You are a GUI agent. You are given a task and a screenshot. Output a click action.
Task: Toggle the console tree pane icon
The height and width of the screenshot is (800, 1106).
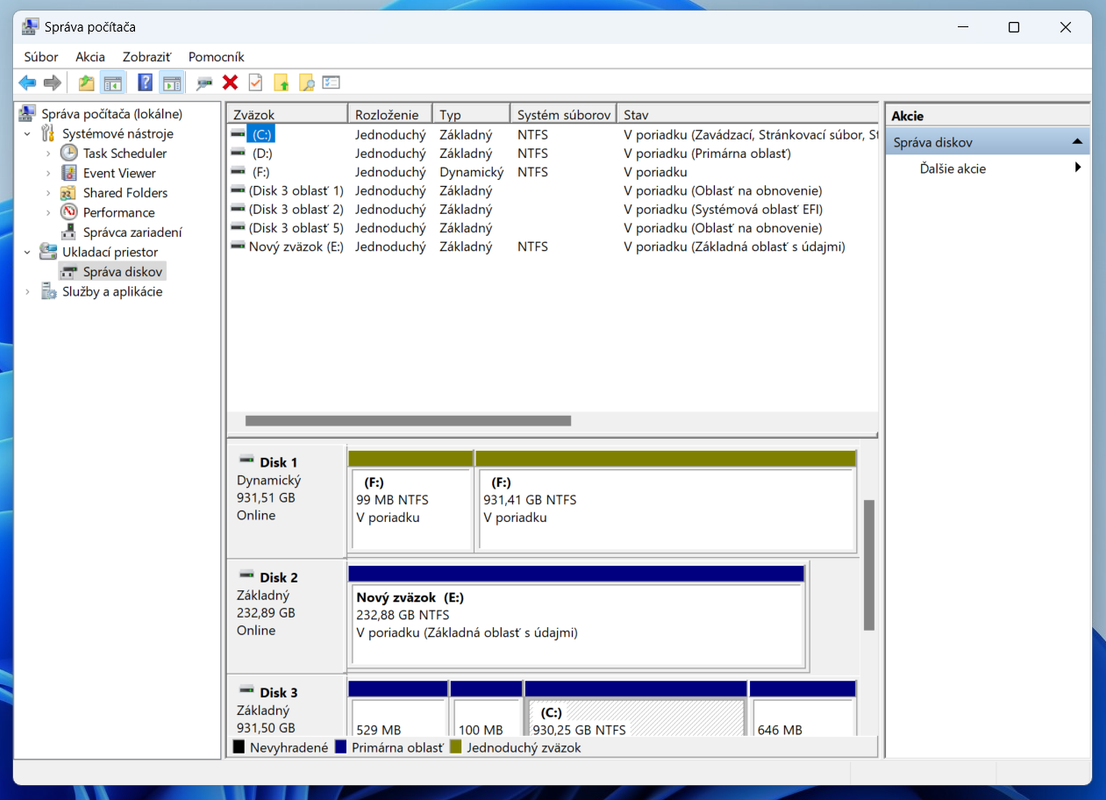pyautogui.click(x=113, y=83)
